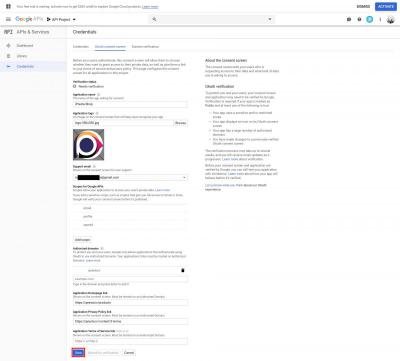
Task: Click Learn more link under Scopes
Action: coord(163,190)
